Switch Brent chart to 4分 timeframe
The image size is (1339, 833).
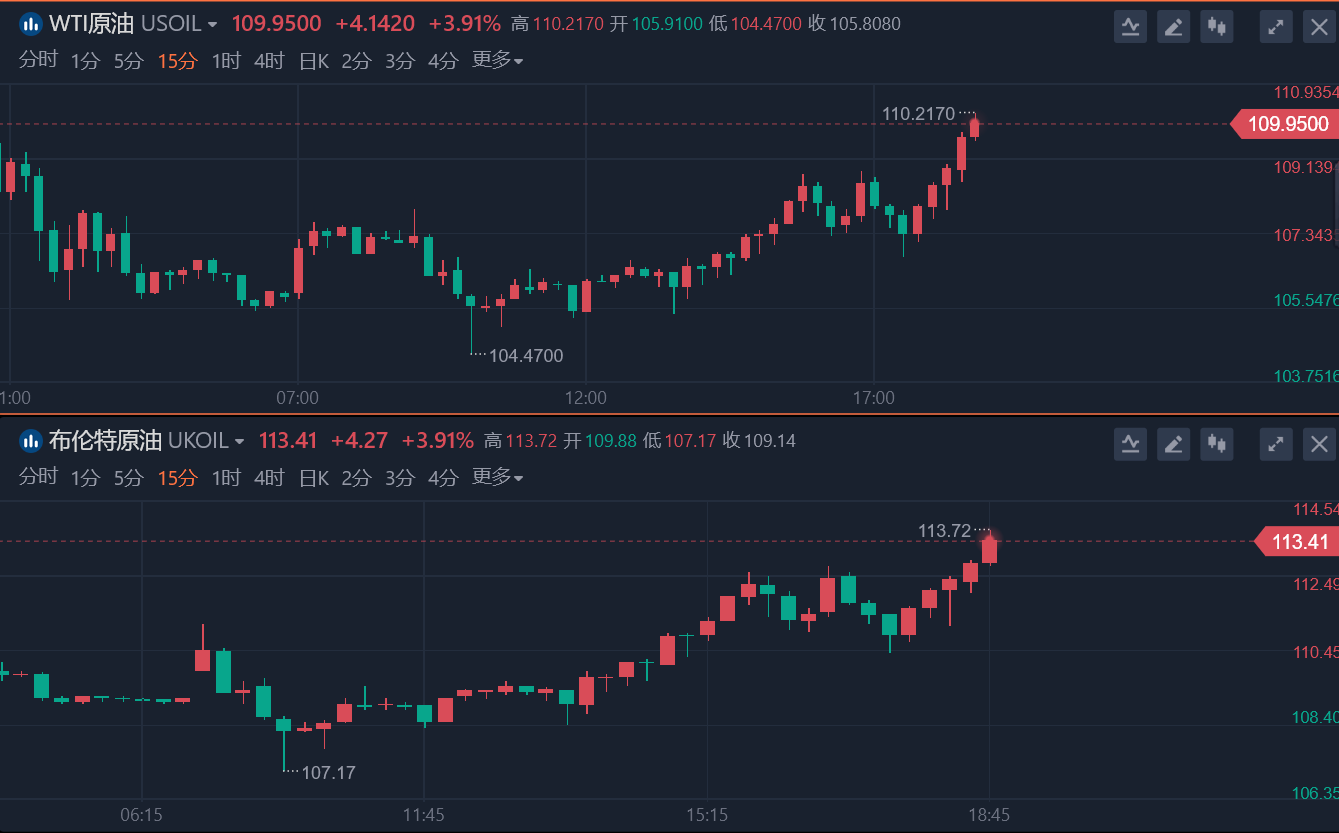pyautogui.click(x=443, y=478)
